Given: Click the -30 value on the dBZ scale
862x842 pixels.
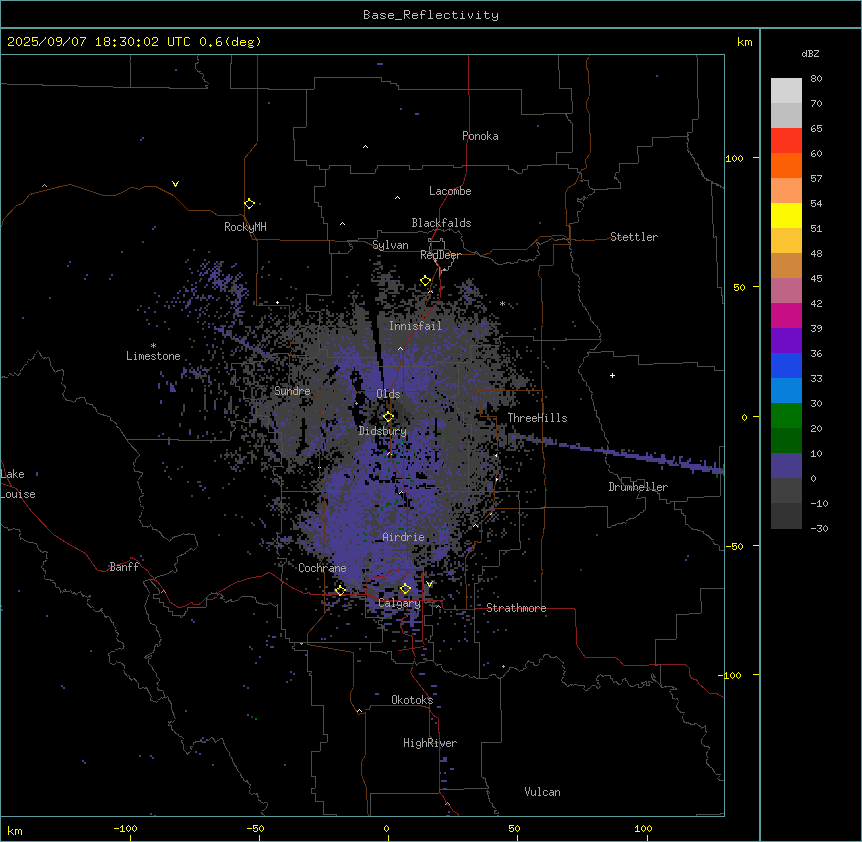Looking at the screenshot, I should tap(819, 528).
